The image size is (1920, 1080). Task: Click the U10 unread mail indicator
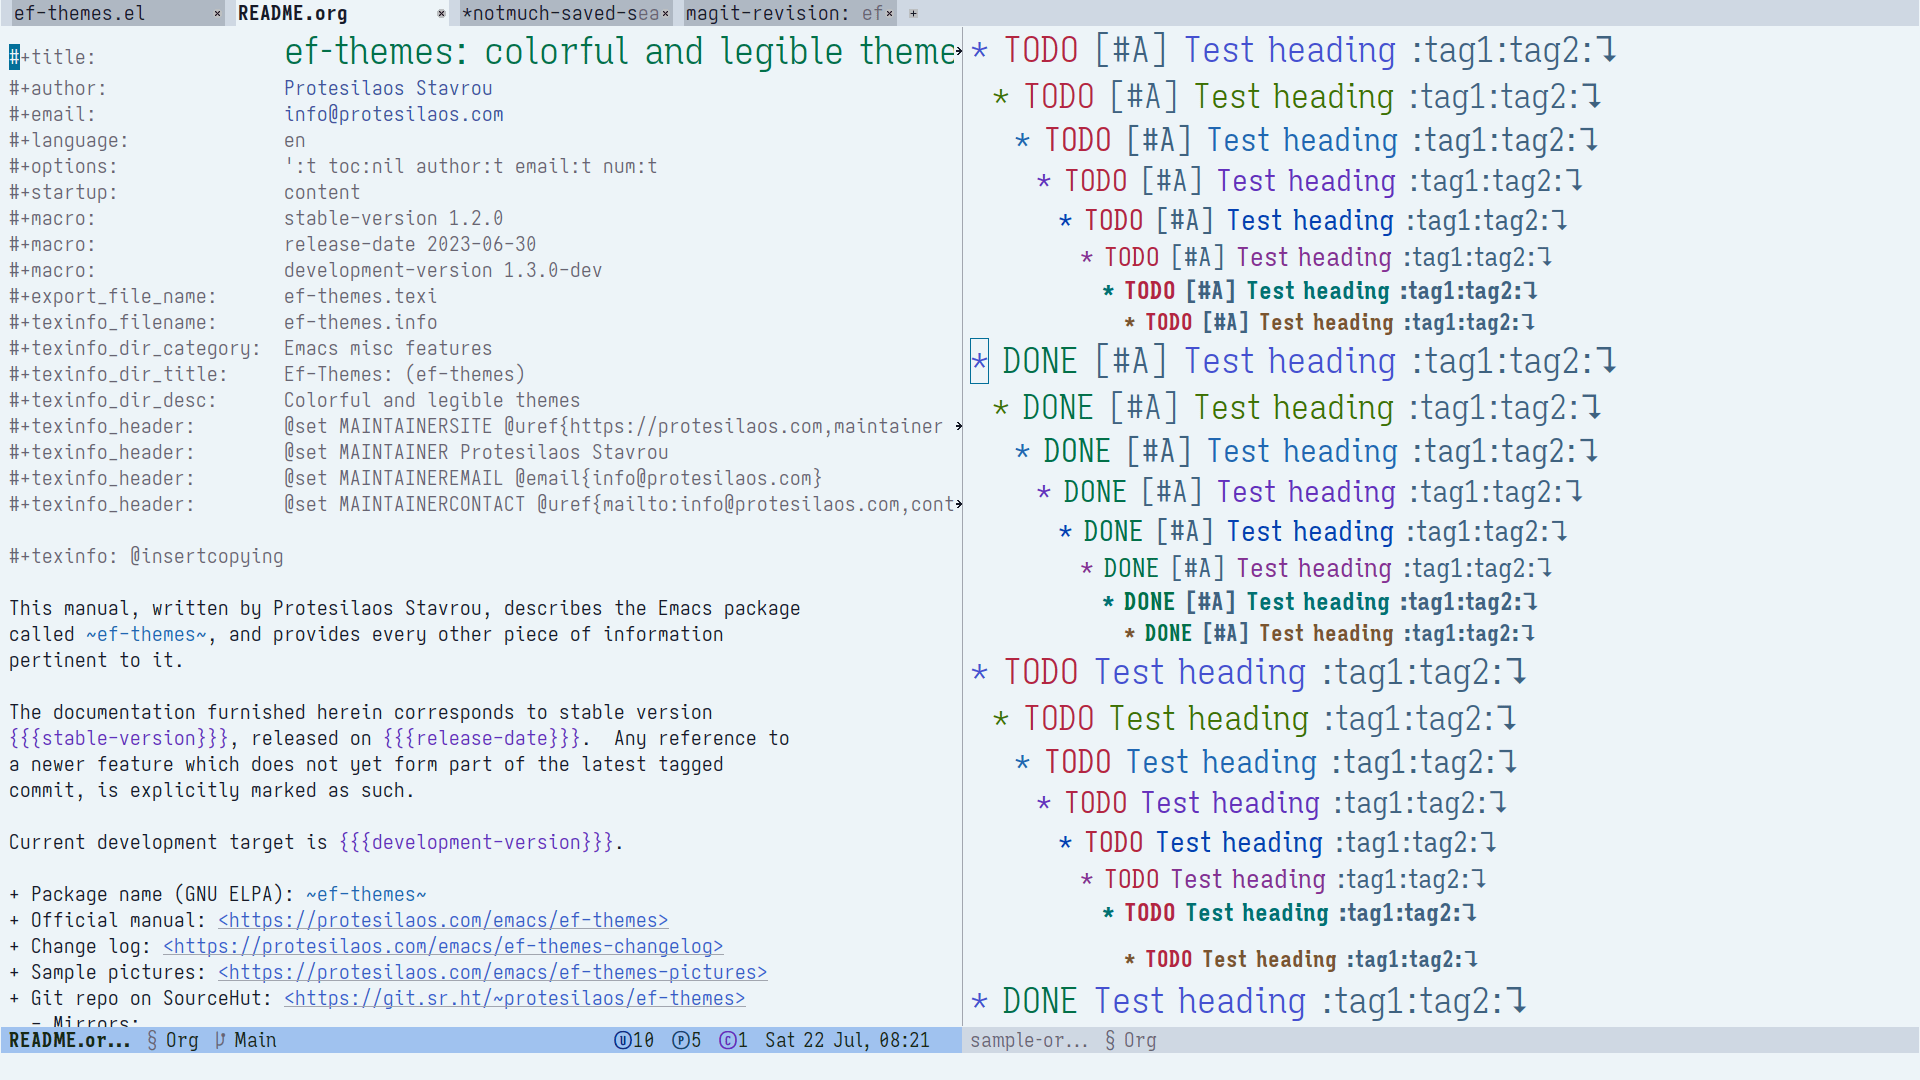pos(634,1040)
